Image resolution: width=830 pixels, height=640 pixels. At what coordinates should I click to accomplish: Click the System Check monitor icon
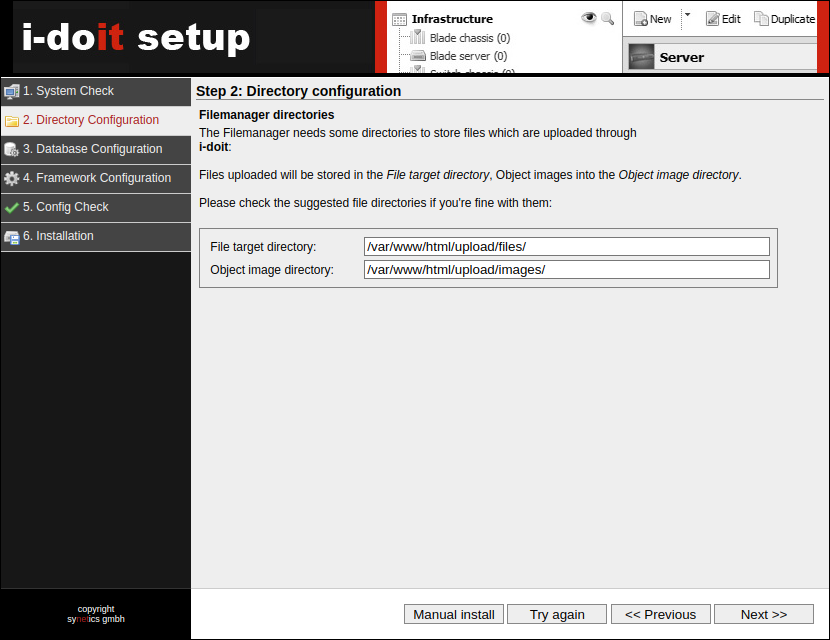12,92
